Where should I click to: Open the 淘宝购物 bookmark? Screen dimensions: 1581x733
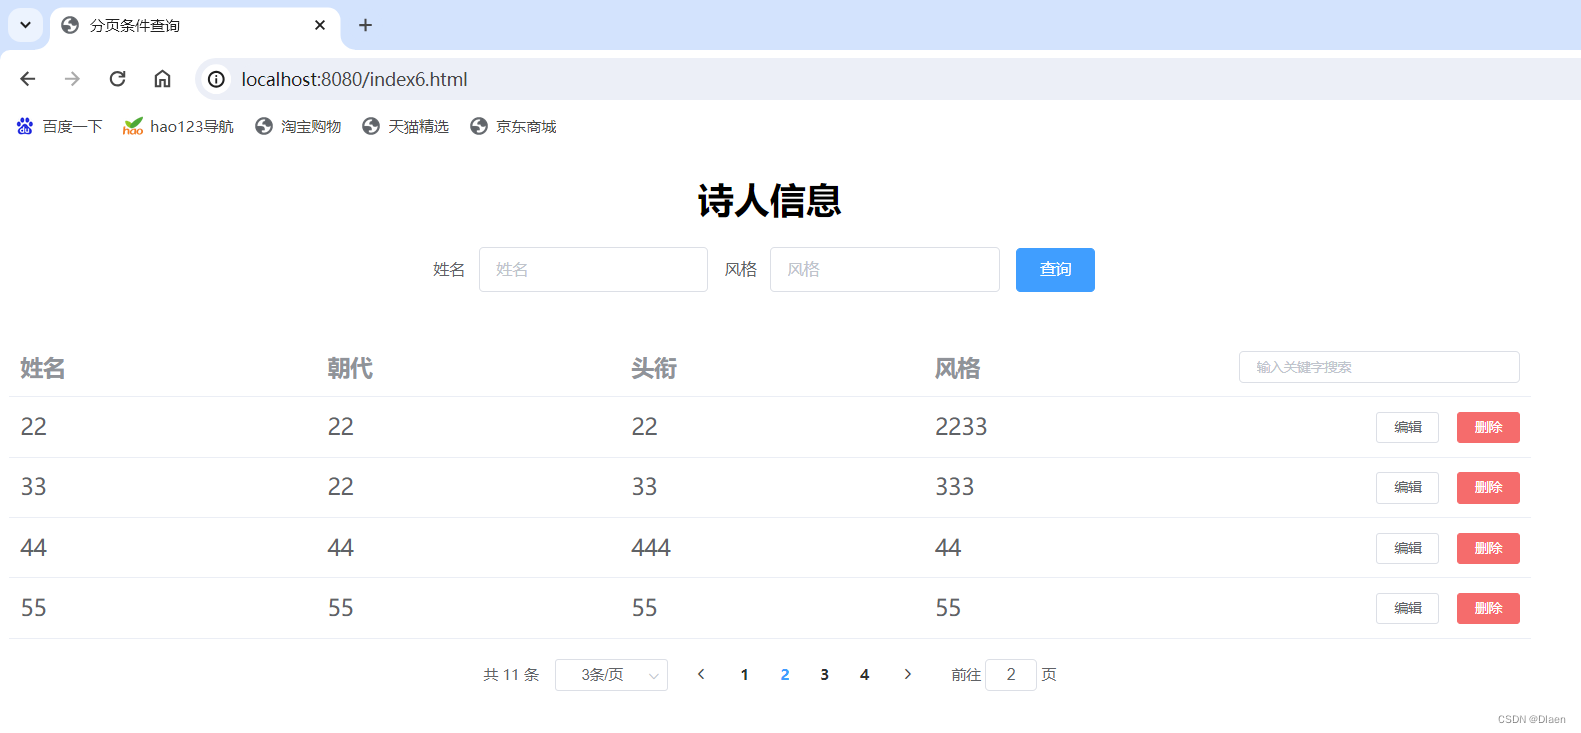click(298, 126)
